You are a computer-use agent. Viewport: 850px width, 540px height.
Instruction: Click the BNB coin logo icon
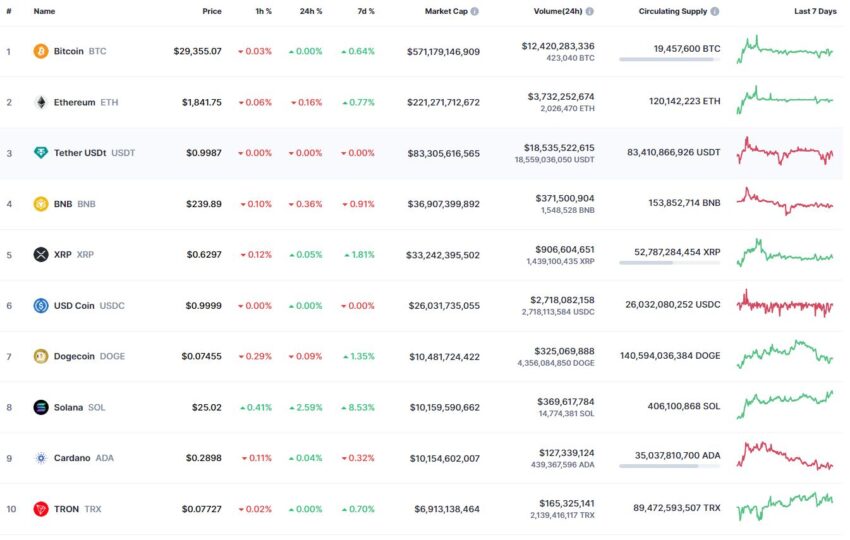[41, 204]
